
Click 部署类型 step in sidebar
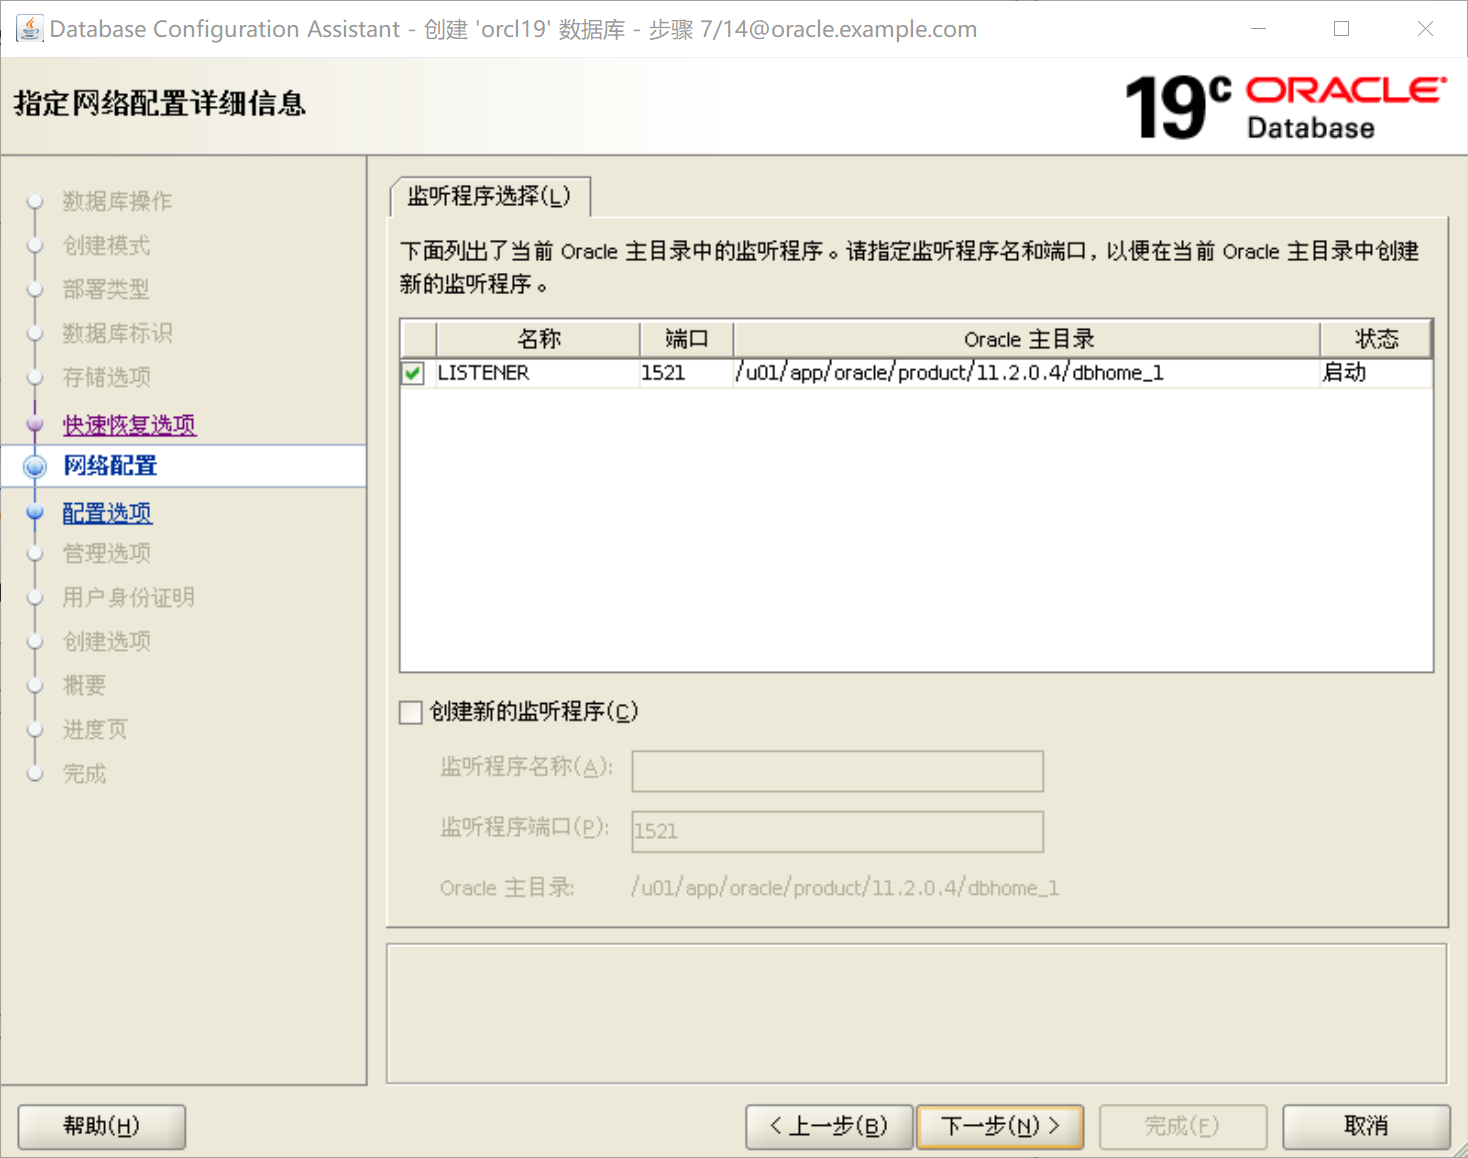[106, 289]
